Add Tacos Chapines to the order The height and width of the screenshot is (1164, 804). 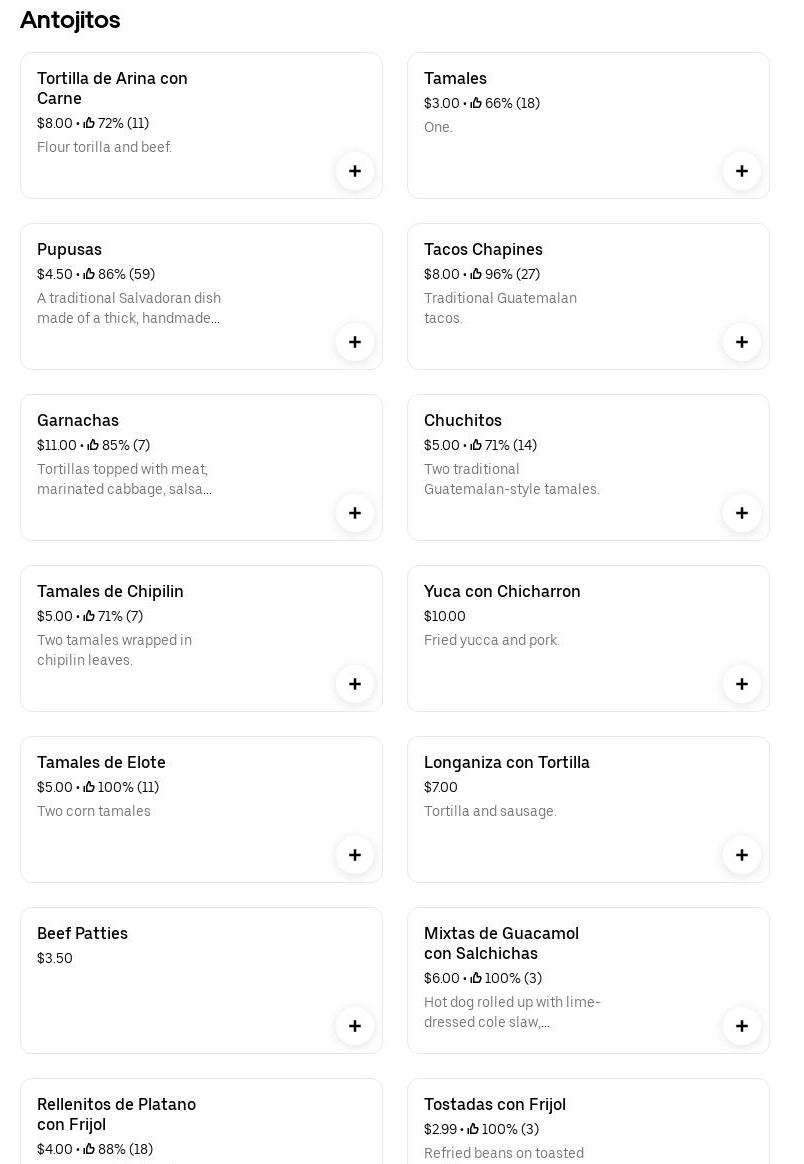[x=742, y=342]
